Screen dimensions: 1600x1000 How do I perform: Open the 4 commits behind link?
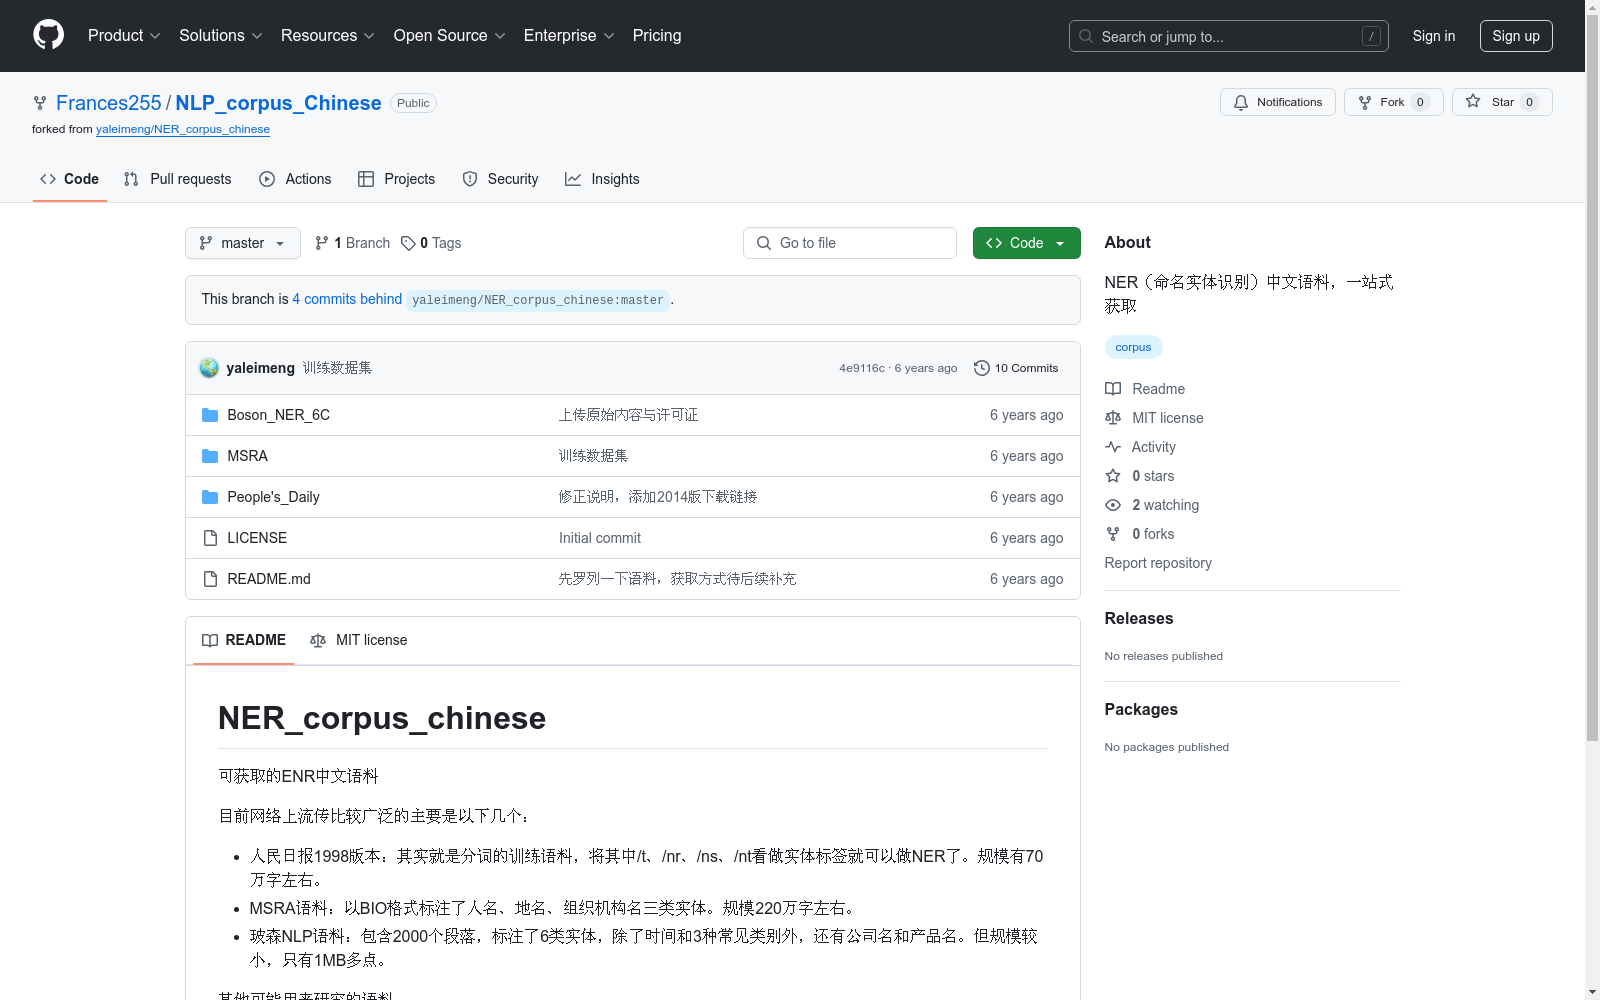point(347,299)
